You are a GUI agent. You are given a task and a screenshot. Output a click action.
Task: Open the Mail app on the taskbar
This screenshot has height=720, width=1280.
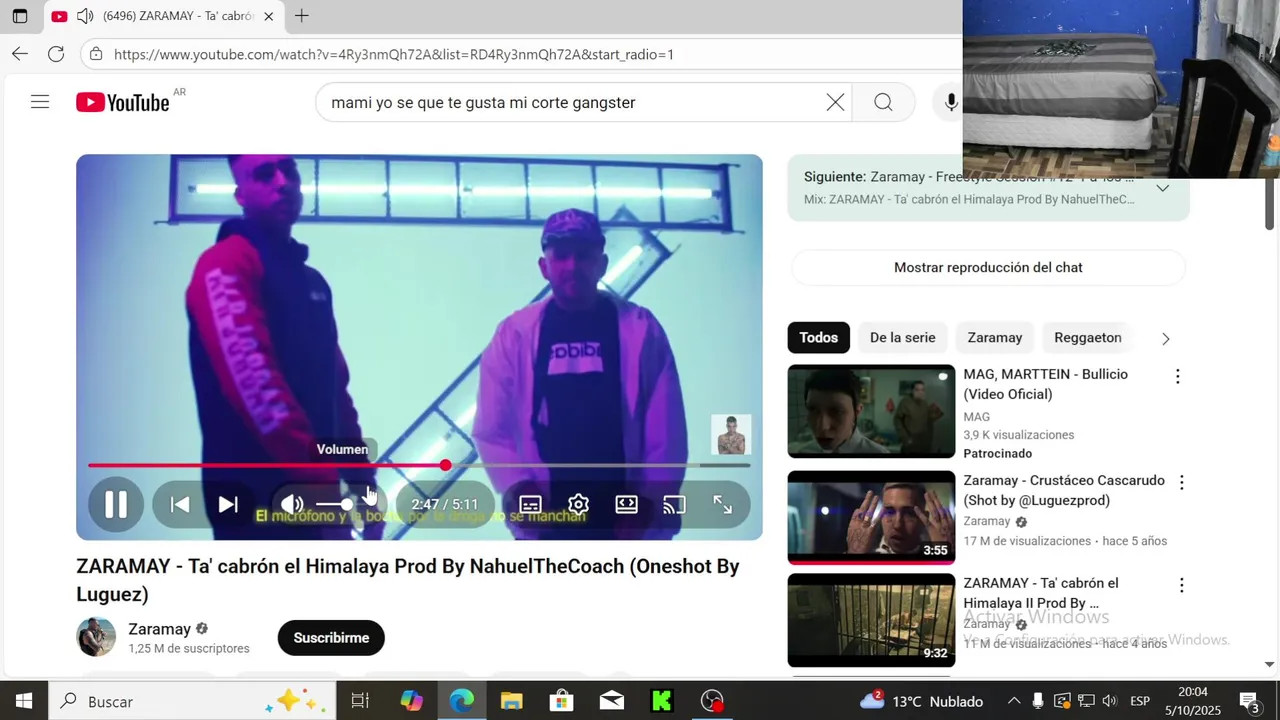[611, 701]
